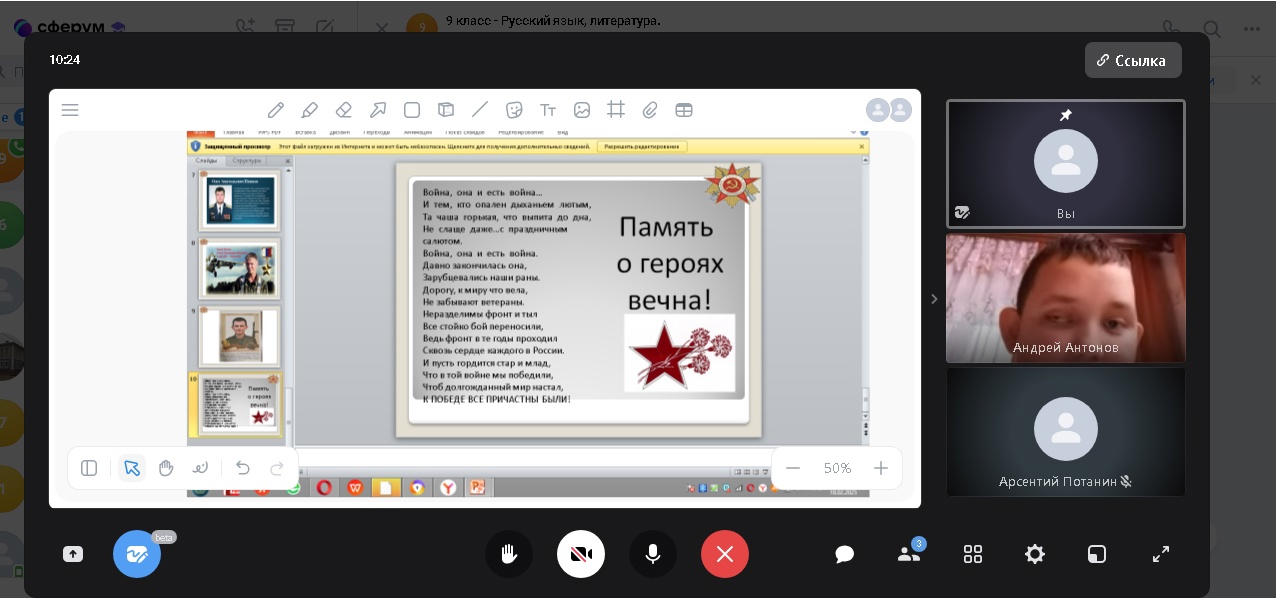Image resolution: width=1276 pixels, height=598 pixels.
Task: Choose the rectangle shape tool
Action: coord(412,110)
